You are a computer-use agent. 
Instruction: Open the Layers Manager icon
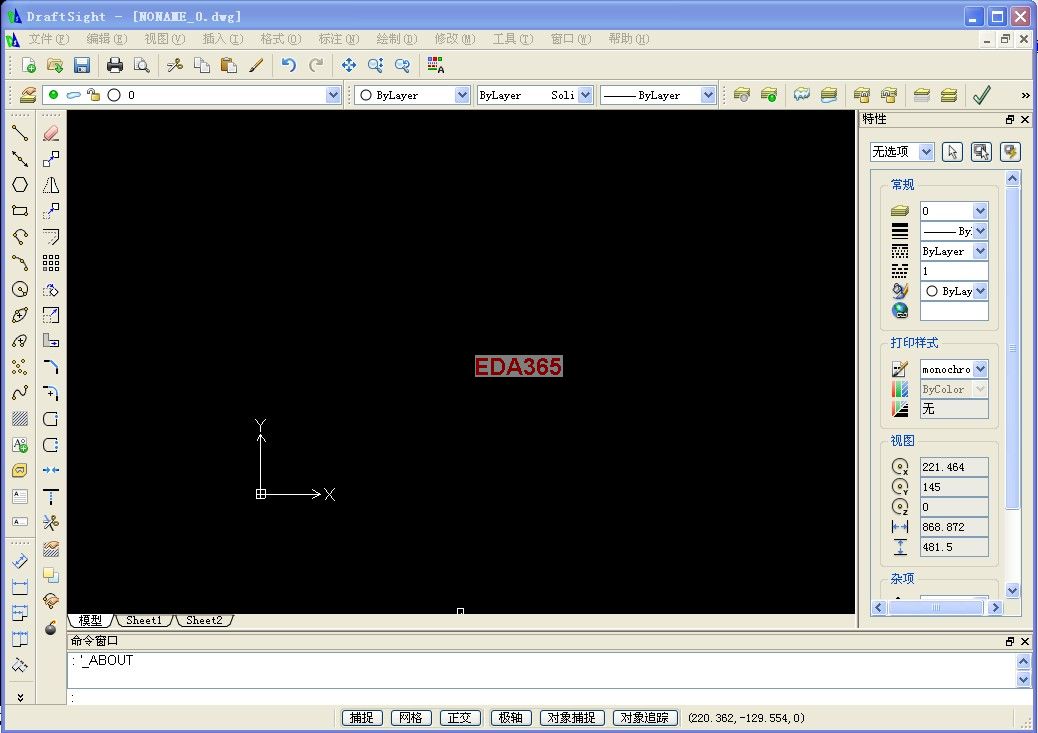tap(27, 95)
